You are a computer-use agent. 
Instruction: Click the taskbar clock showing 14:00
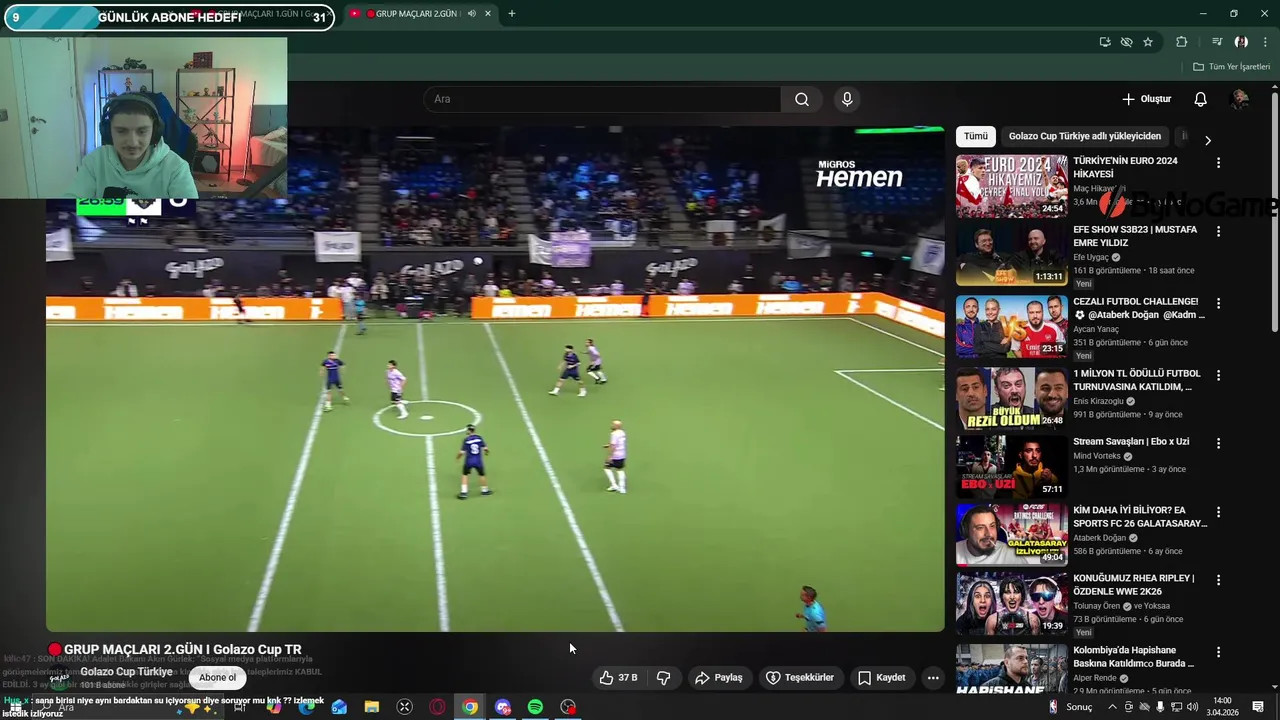tap(1222, 707)
